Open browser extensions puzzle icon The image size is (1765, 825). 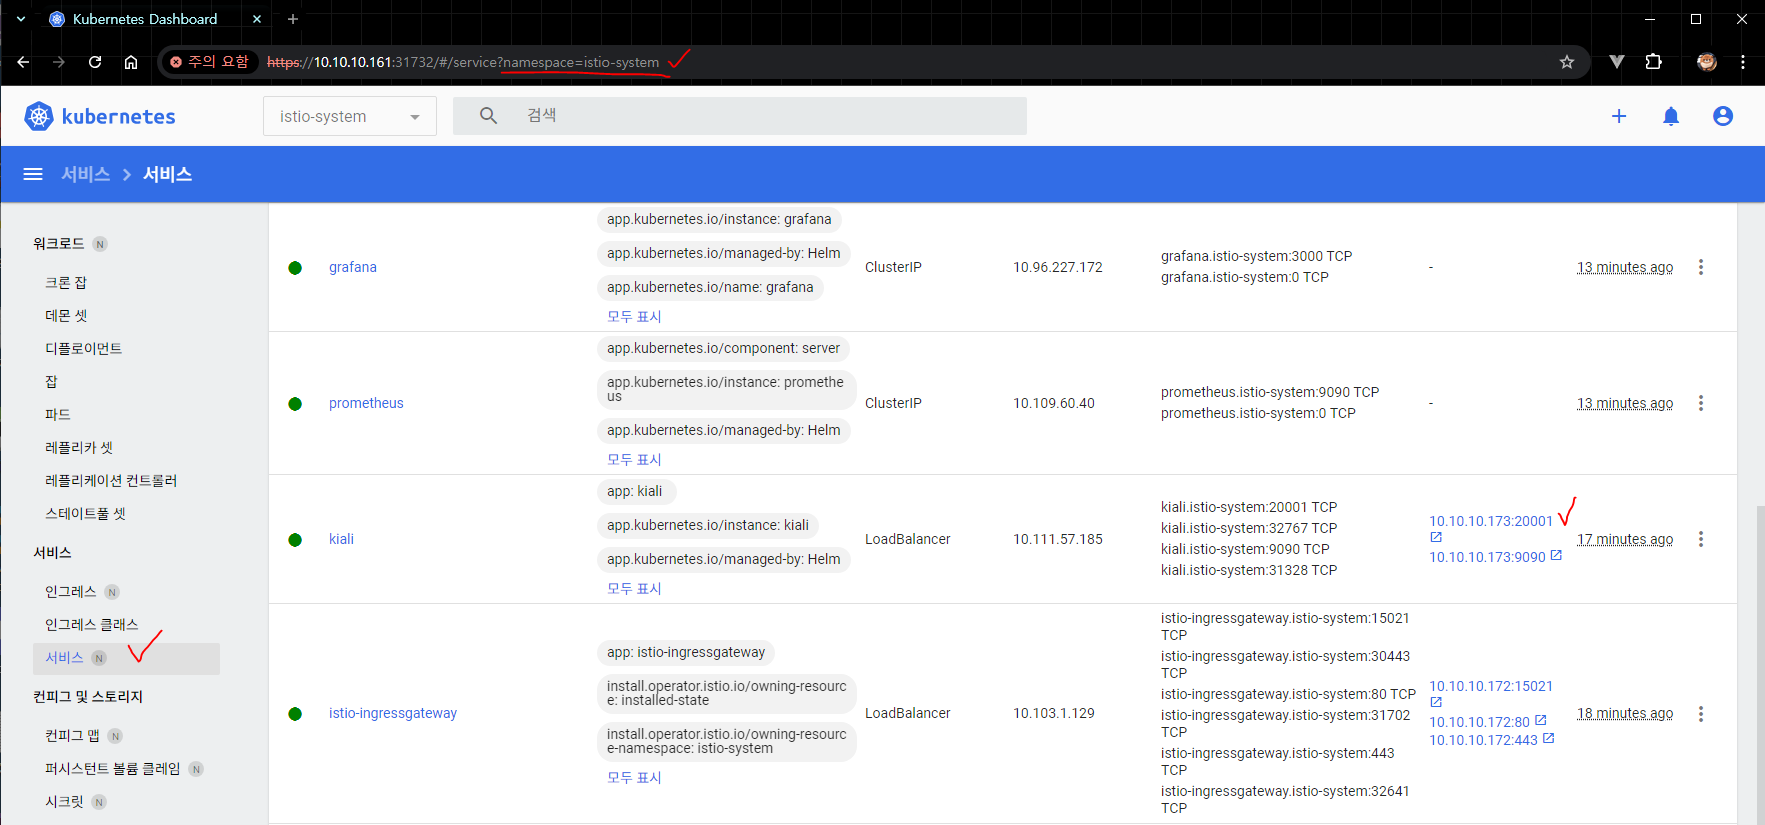(x=1654, y=62)
